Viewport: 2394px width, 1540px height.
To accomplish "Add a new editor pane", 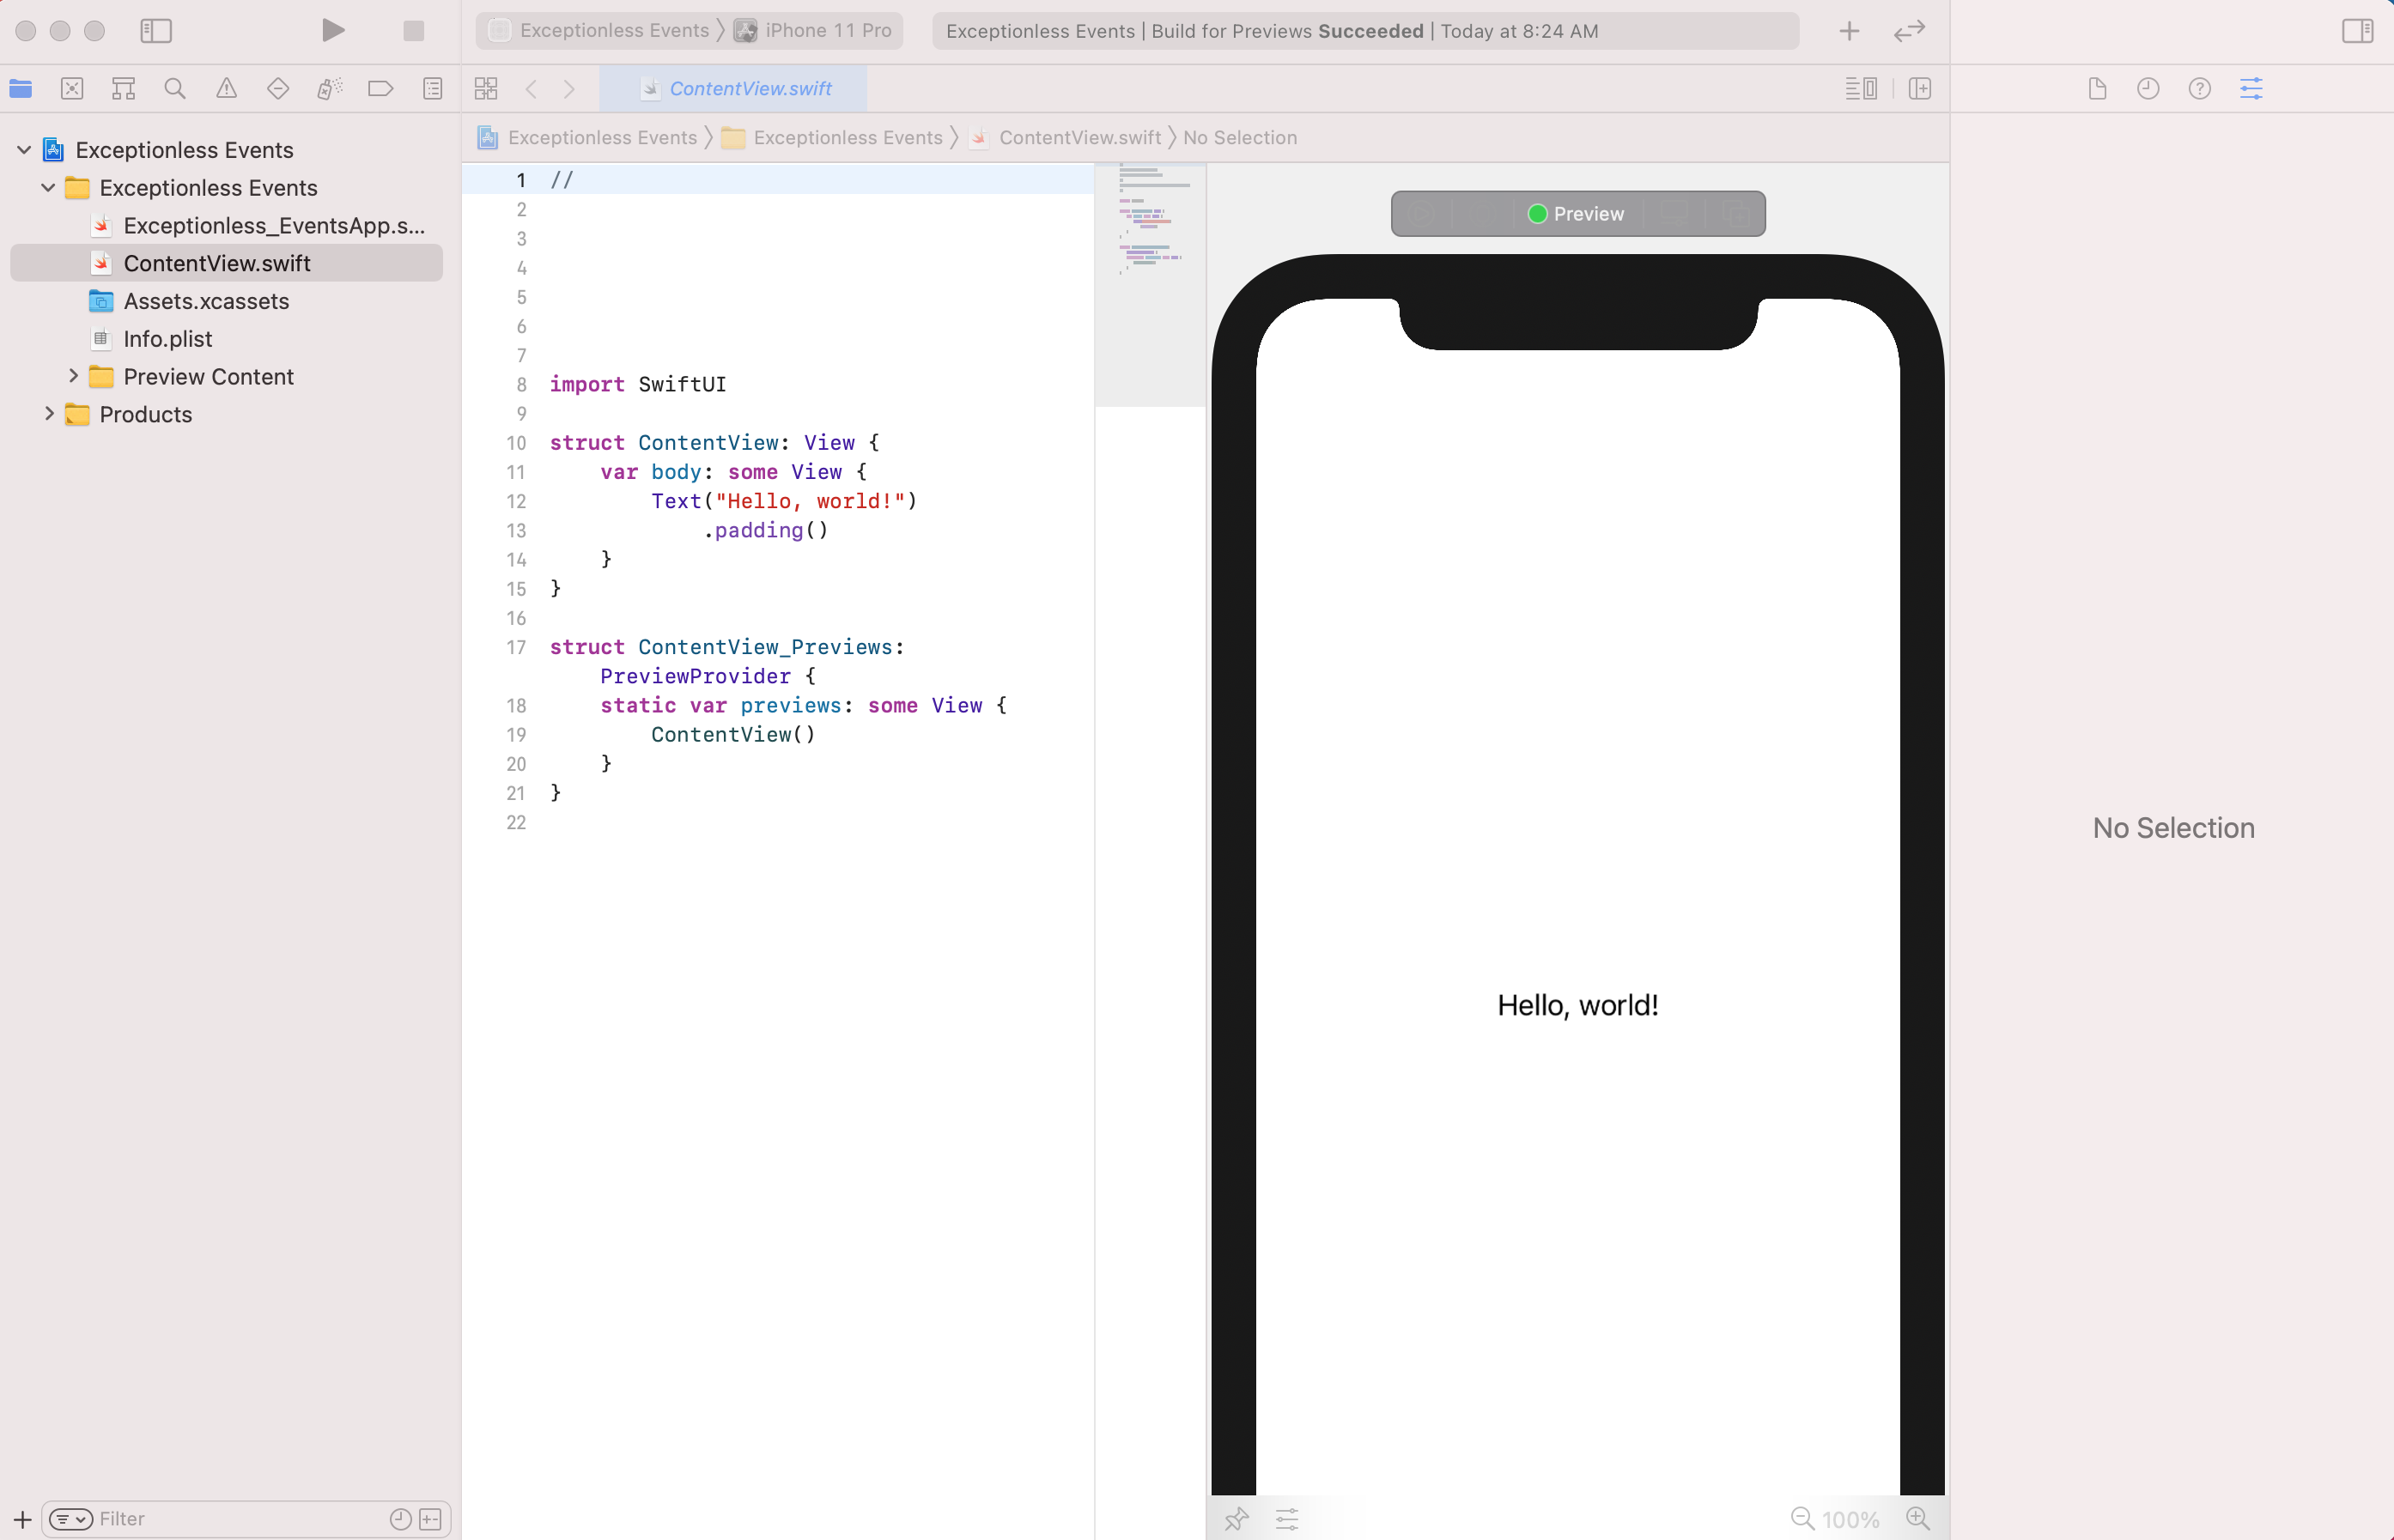I will [x=1921, y=88].
